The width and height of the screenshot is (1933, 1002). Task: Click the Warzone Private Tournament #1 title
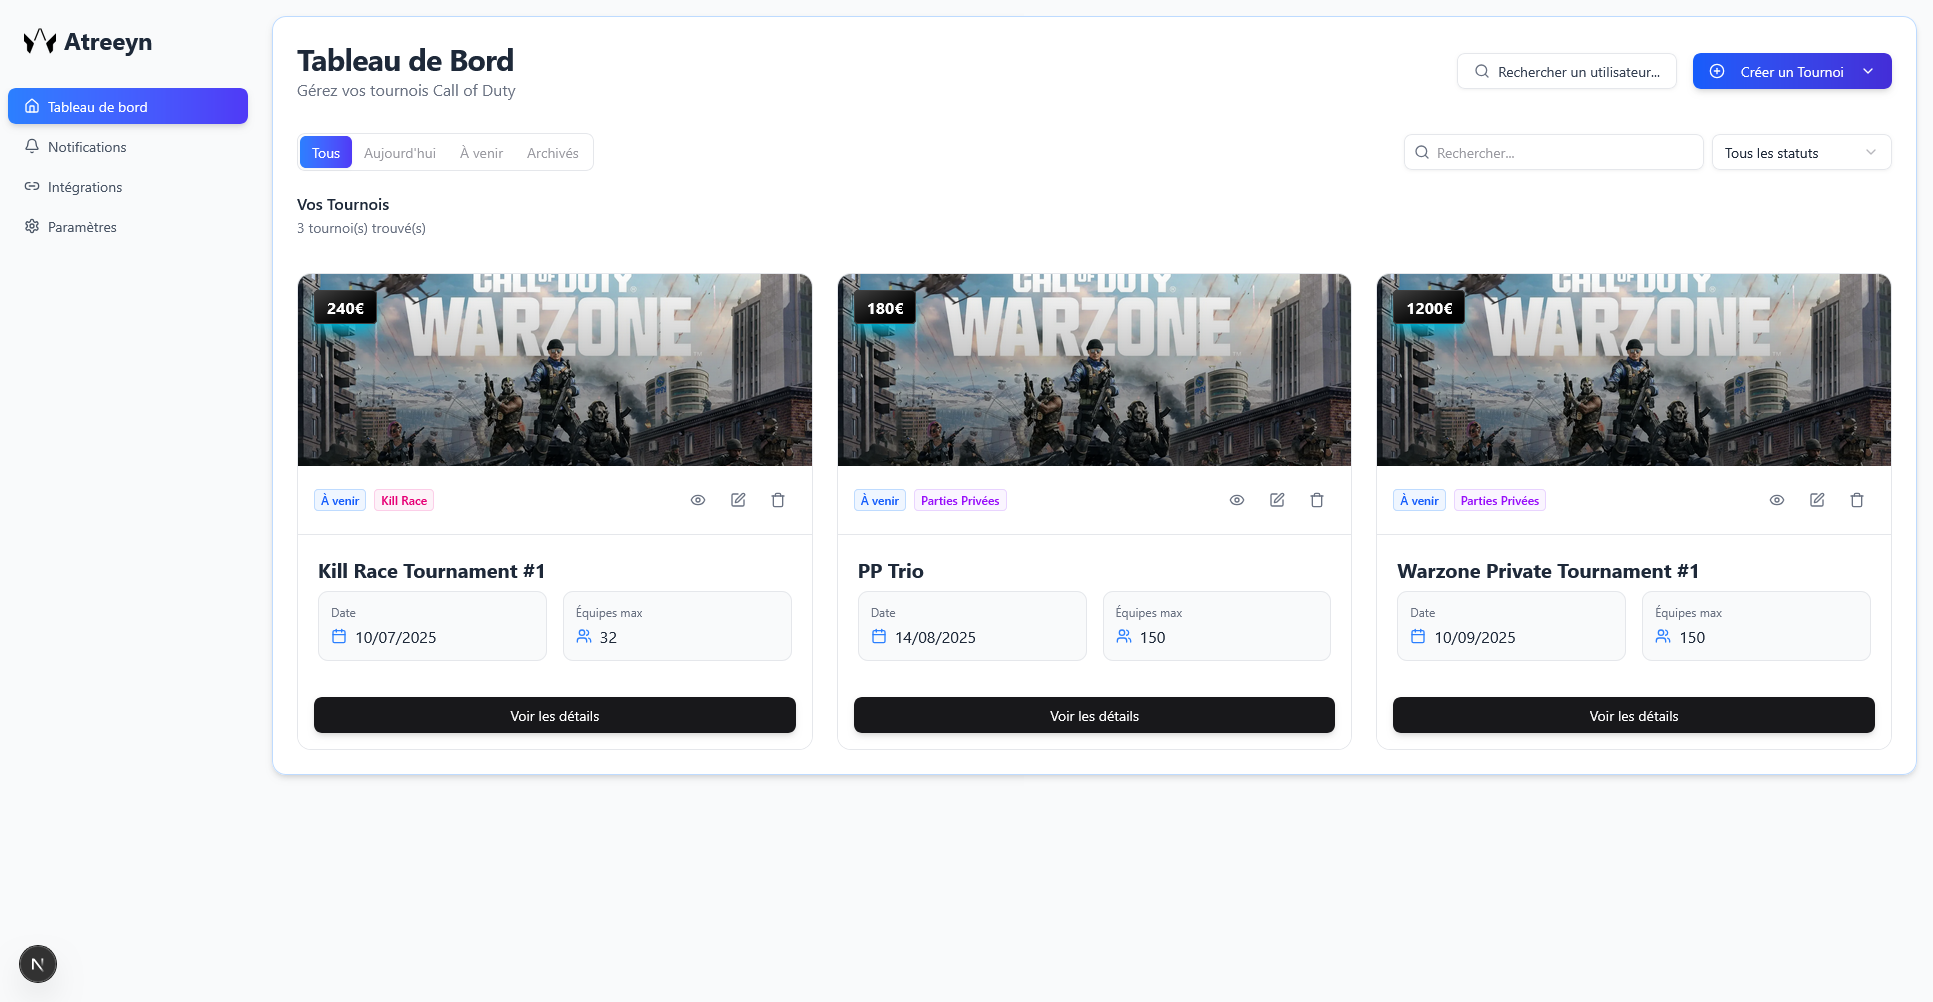[x=1548, y=570]
